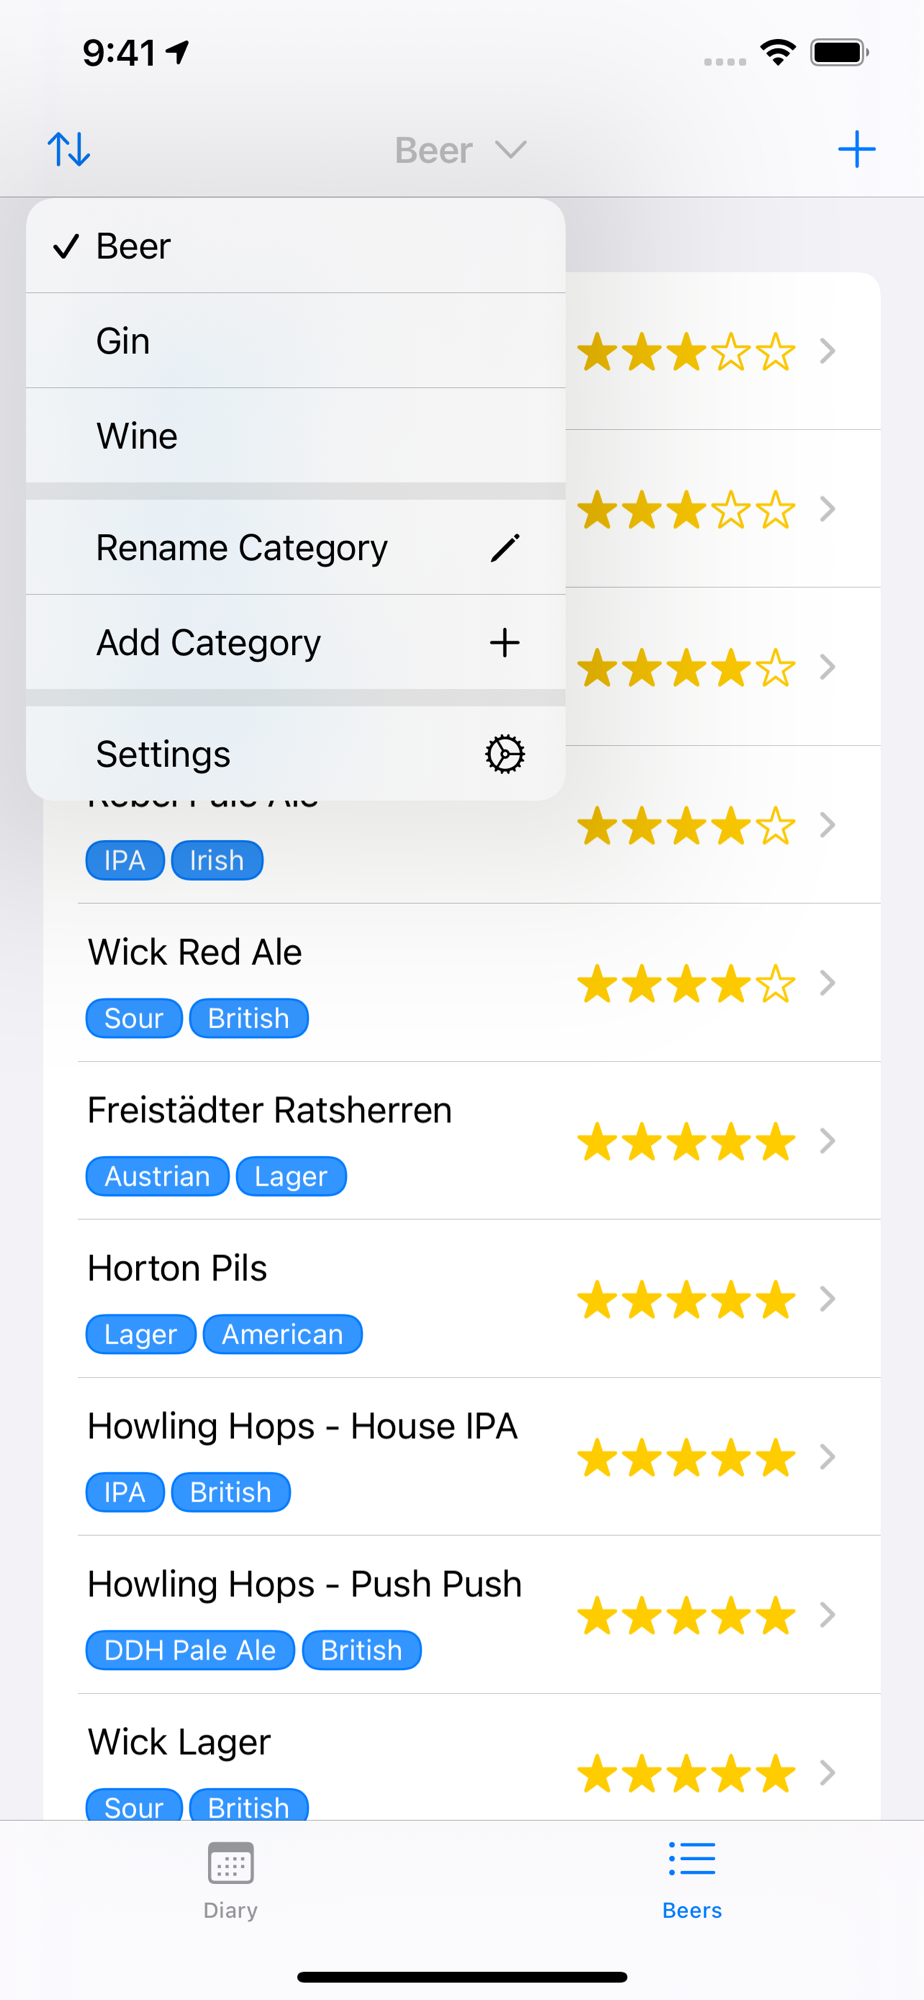Collapse the Beer category dropdown title
Screen dimensions: 924x2000
[x=461, y=150]
